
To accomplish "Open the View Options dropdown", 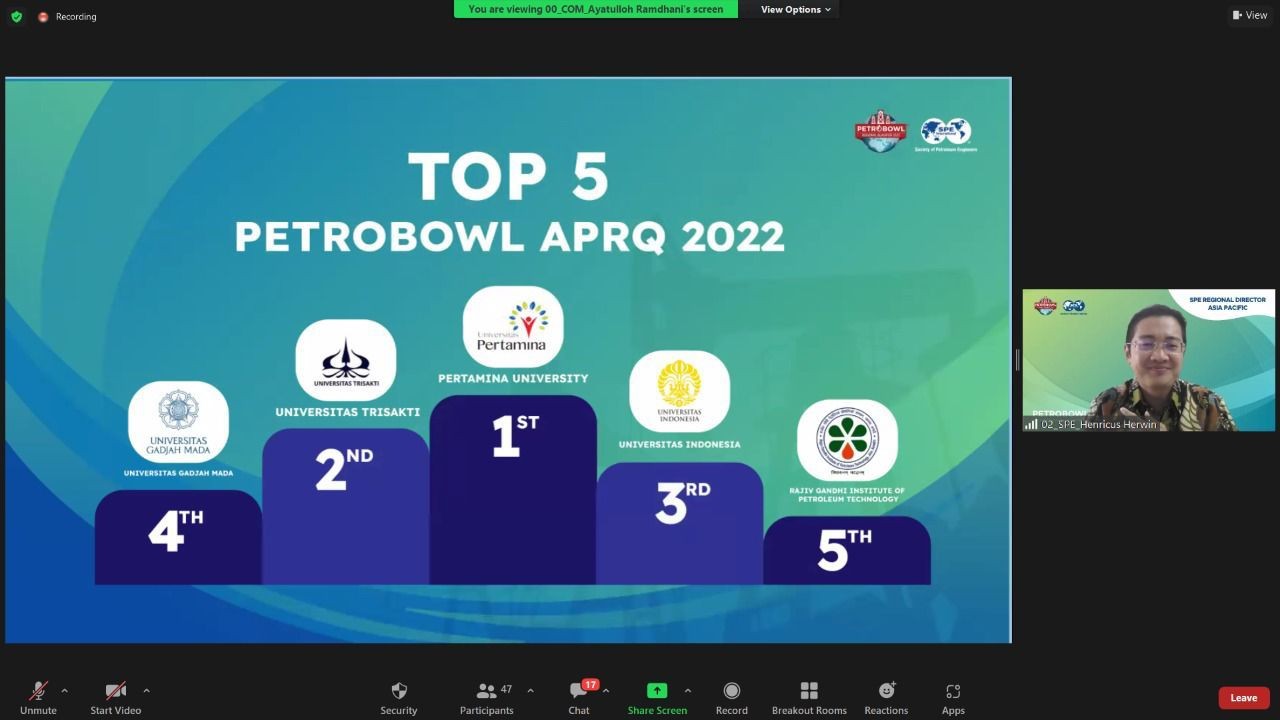I will (x=795, y=10).
